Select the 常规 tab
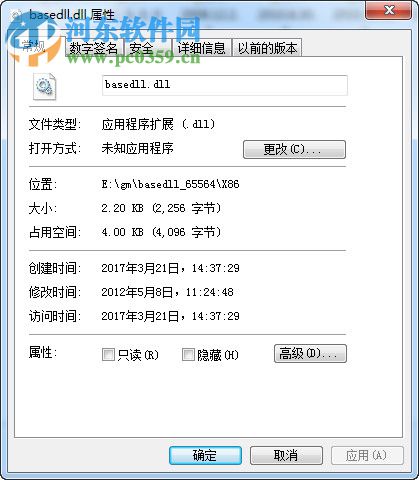The image size is (419, 480). (34, 47)
